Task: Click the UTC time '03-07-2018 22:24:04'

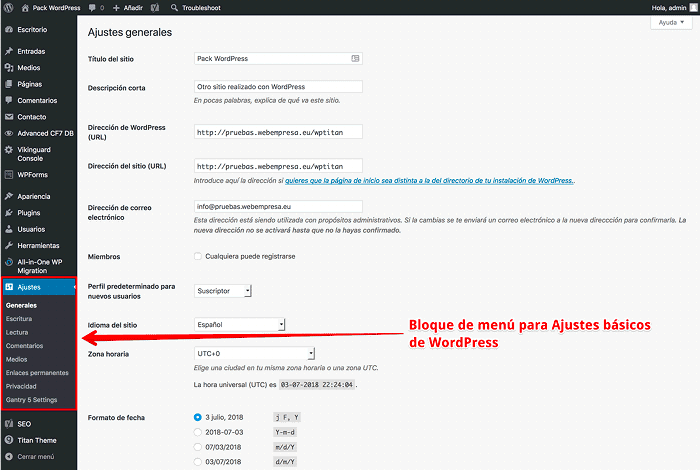Action: (317, 384)
